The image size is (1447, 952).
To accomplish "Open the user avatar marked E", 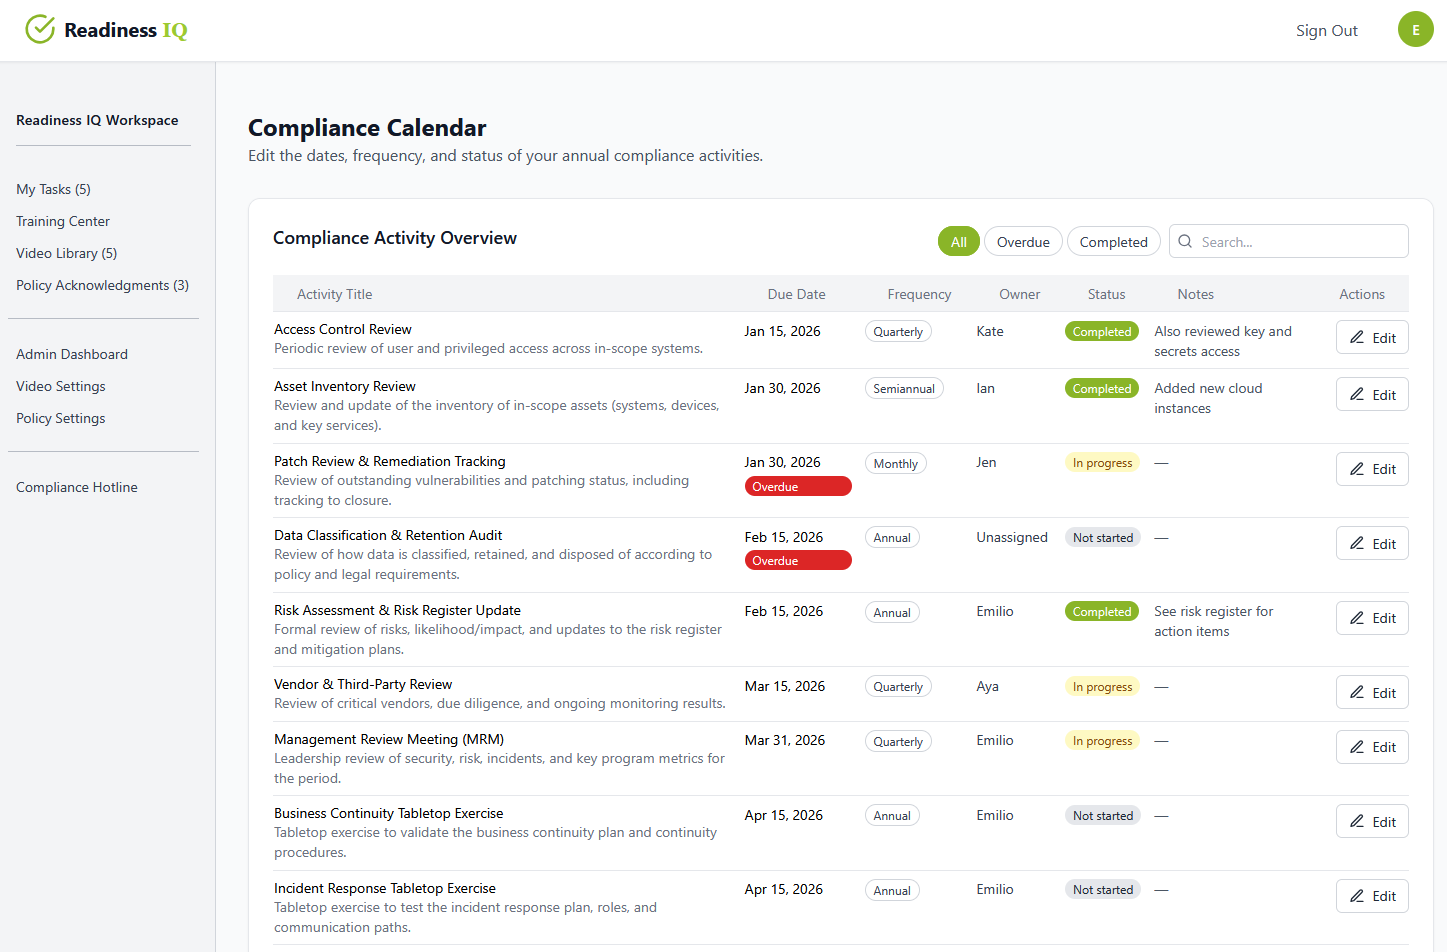I will pyautogui.click(x=1416, y=29).
